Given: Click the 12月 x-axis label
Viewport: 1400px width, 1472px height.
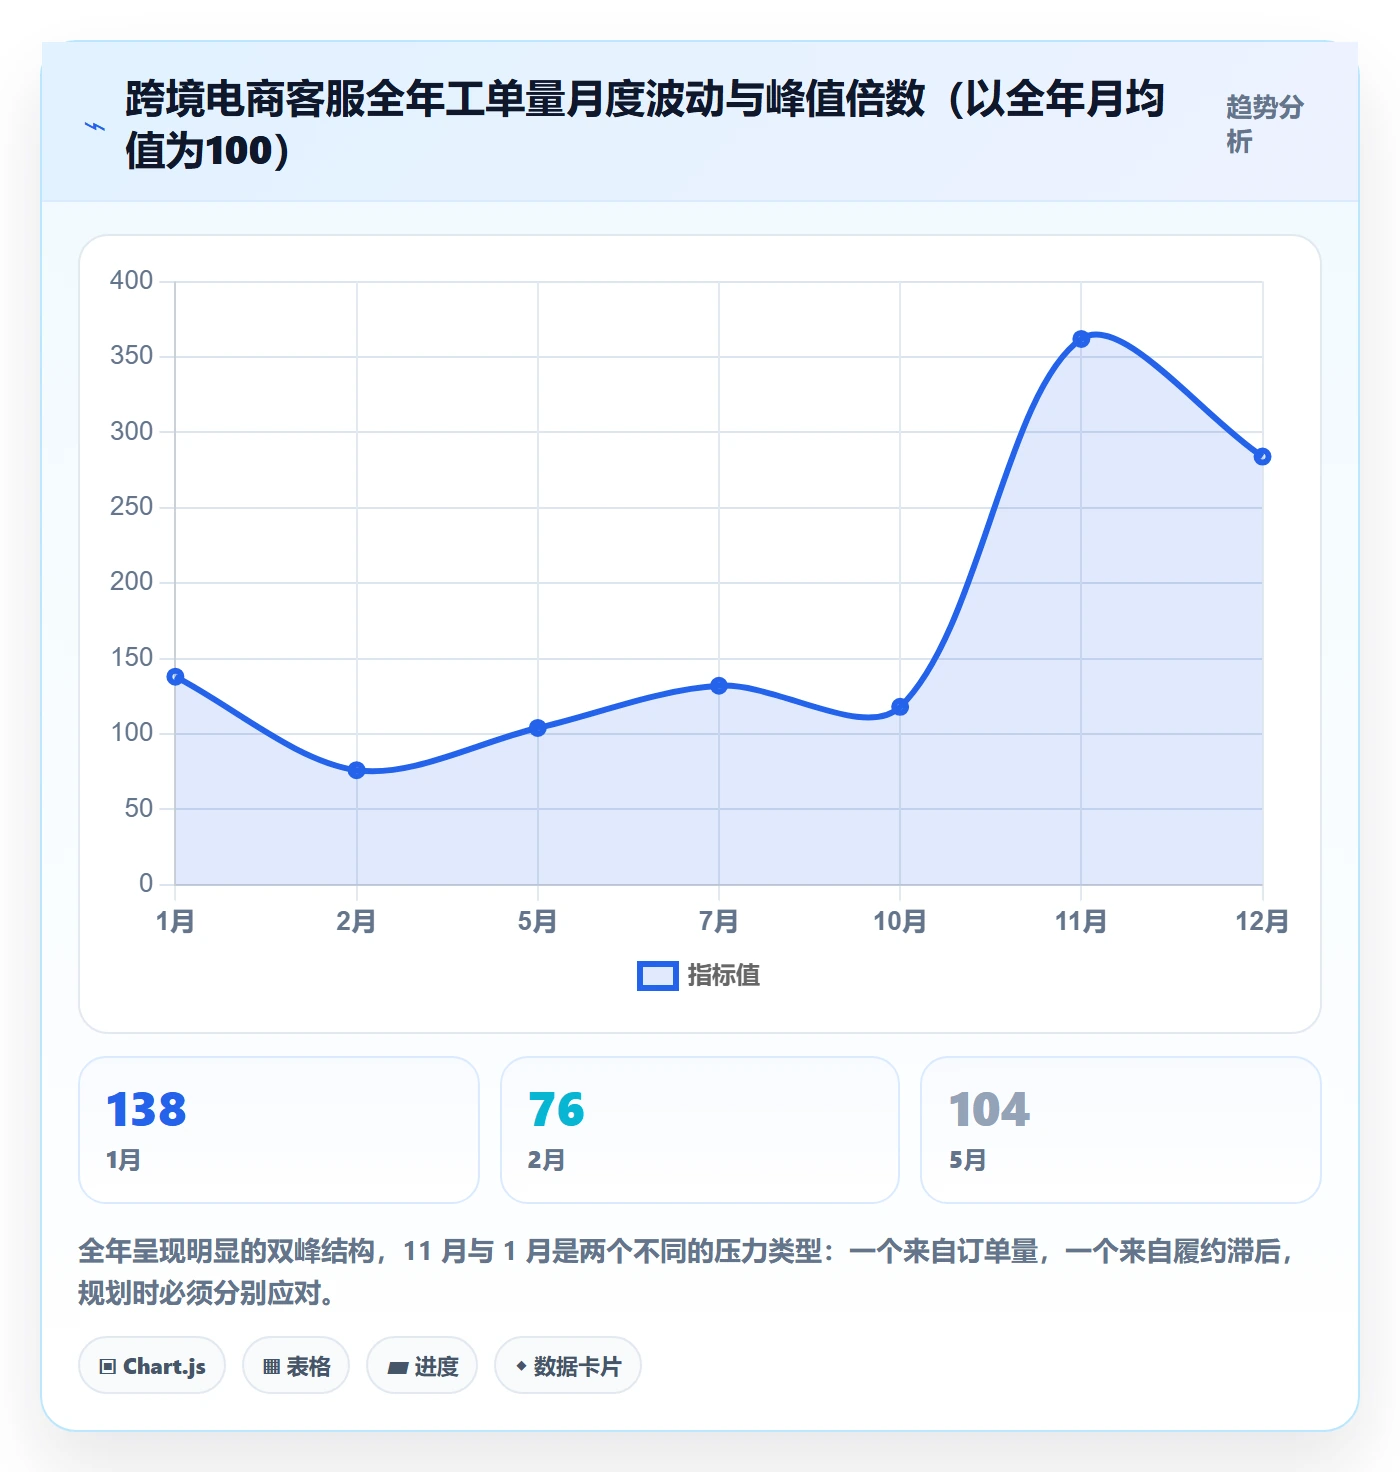Looking at the screenshot, I should click(x=1262, y=921).
